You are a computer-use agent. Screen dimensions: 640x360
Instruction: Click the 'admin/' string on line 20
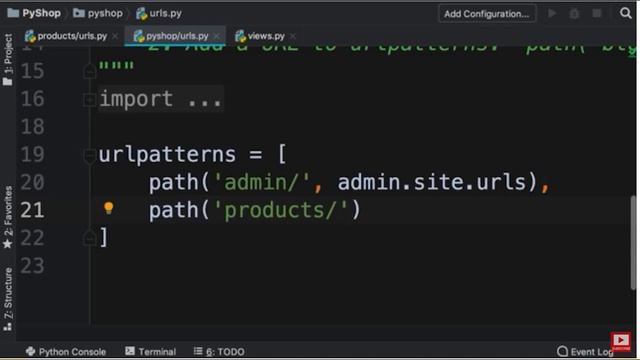pyautogui.click(x=262, y=182)
